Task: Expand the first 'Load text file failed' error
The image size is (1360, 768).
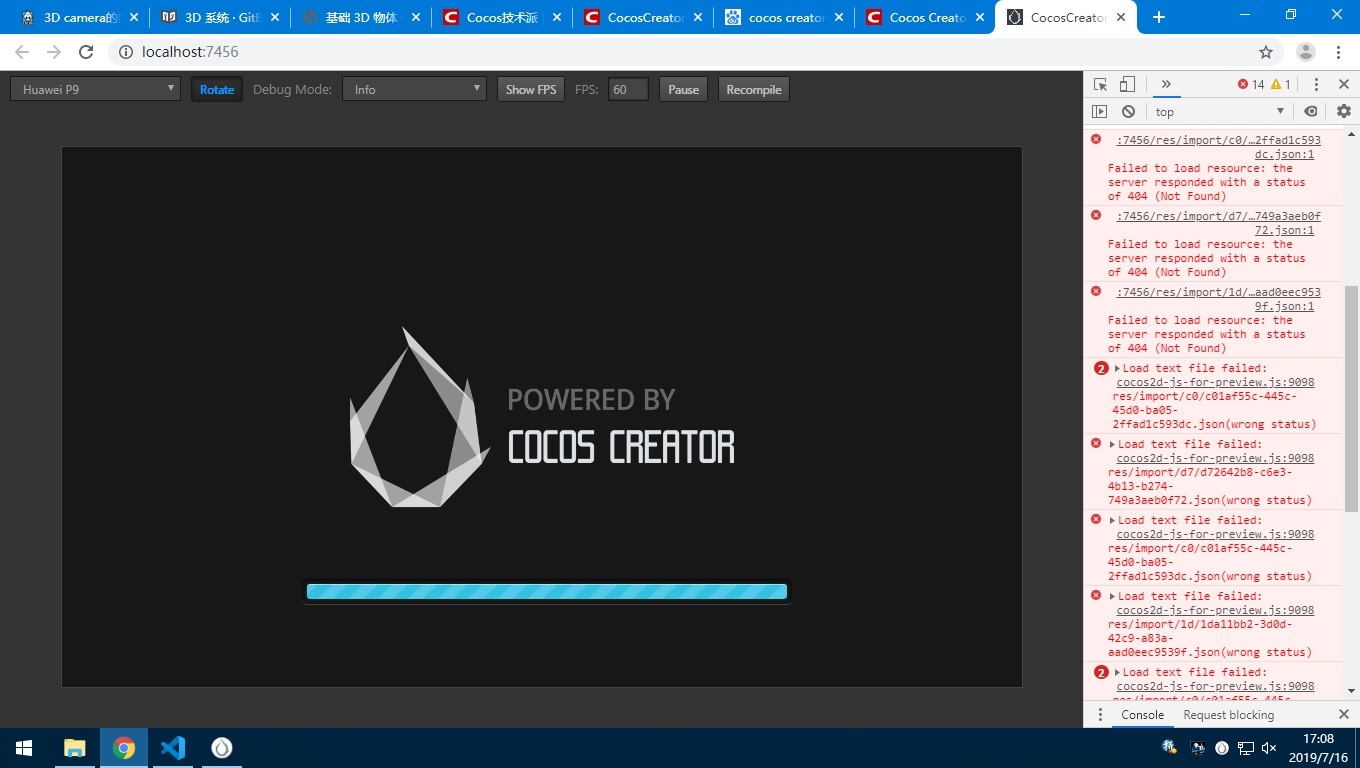Action: tap(1117, 368)
